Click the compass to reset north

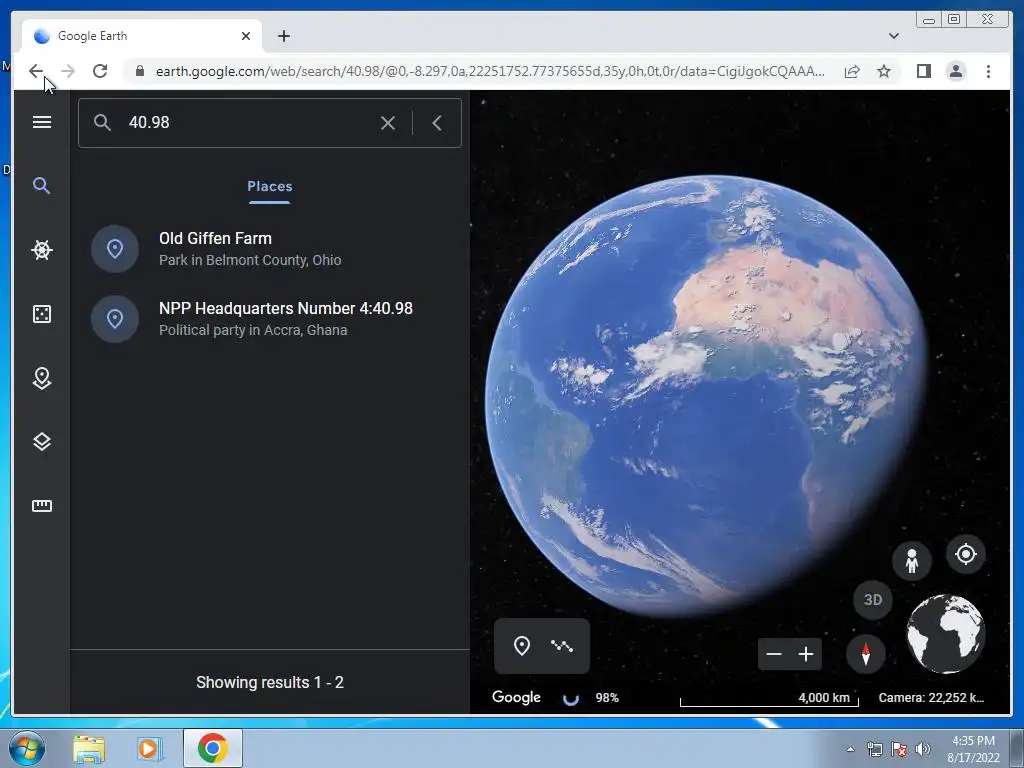click(866, 654)
